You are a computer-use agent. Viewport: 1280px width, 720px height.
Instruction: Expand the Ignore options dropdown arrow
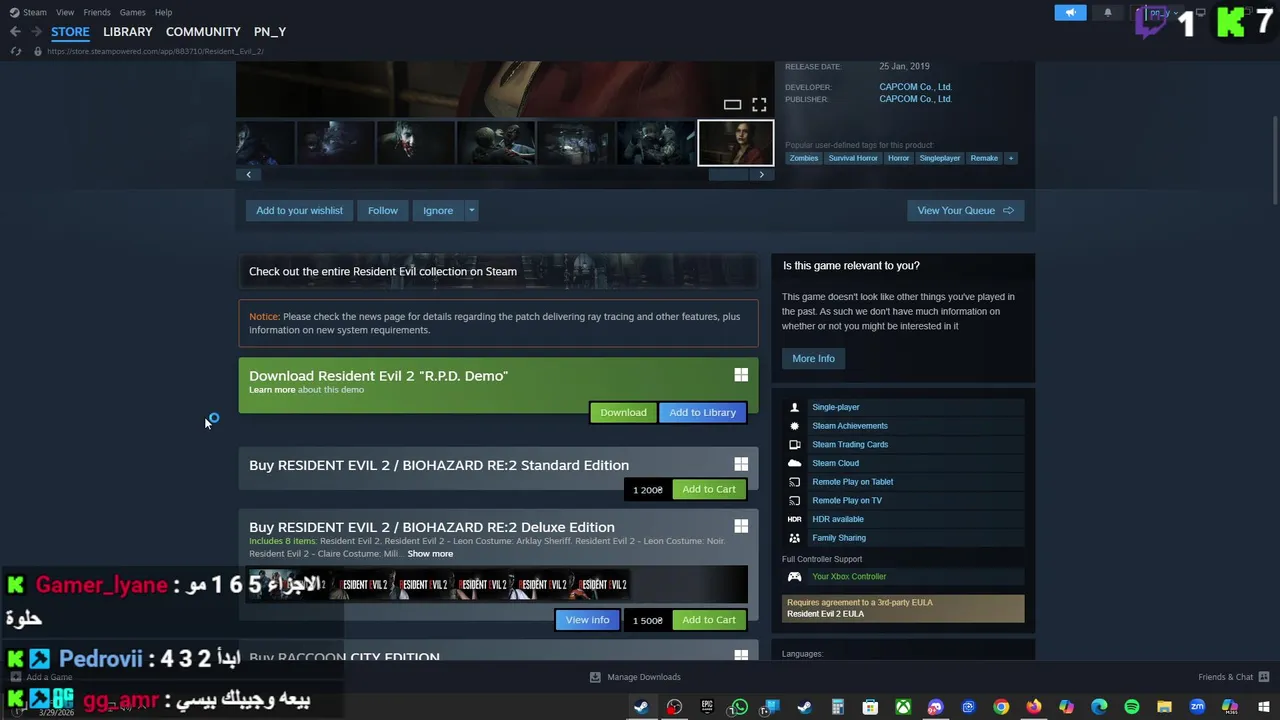click(x=471, y=210)
